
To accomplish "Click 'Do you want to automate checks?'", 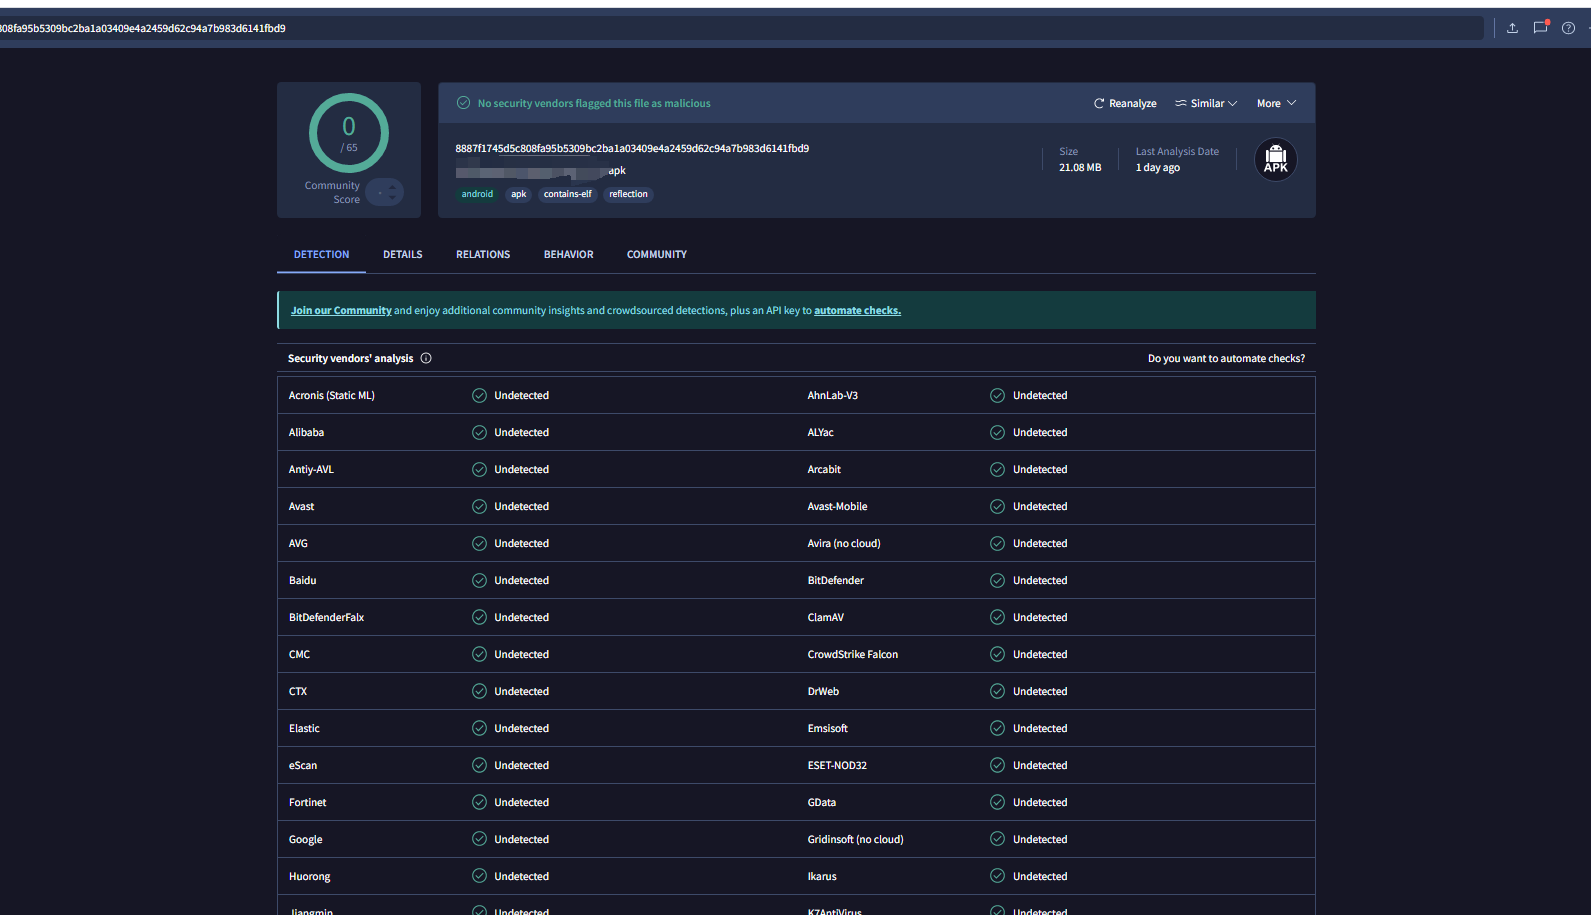I will click(x=1226, y=358).
